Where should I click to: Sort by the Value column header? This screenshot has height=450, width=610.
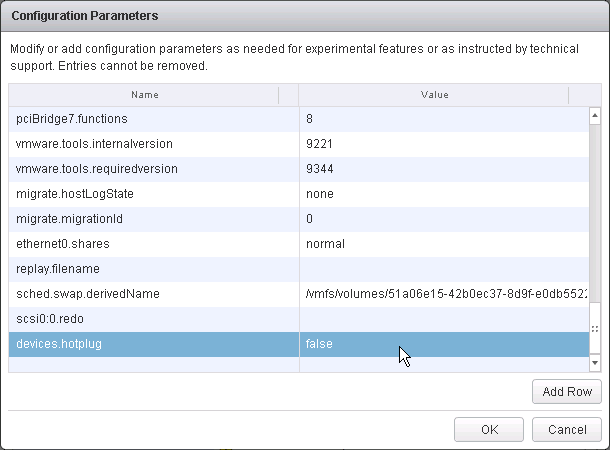coord(434,95)
